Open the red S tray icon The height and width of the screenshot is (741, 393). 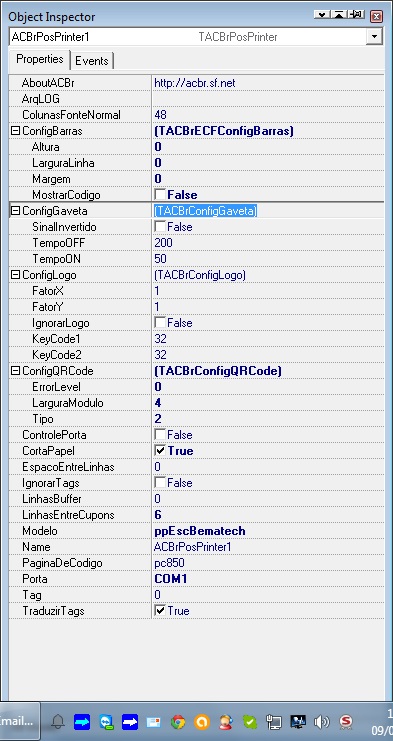pos(346,722)
